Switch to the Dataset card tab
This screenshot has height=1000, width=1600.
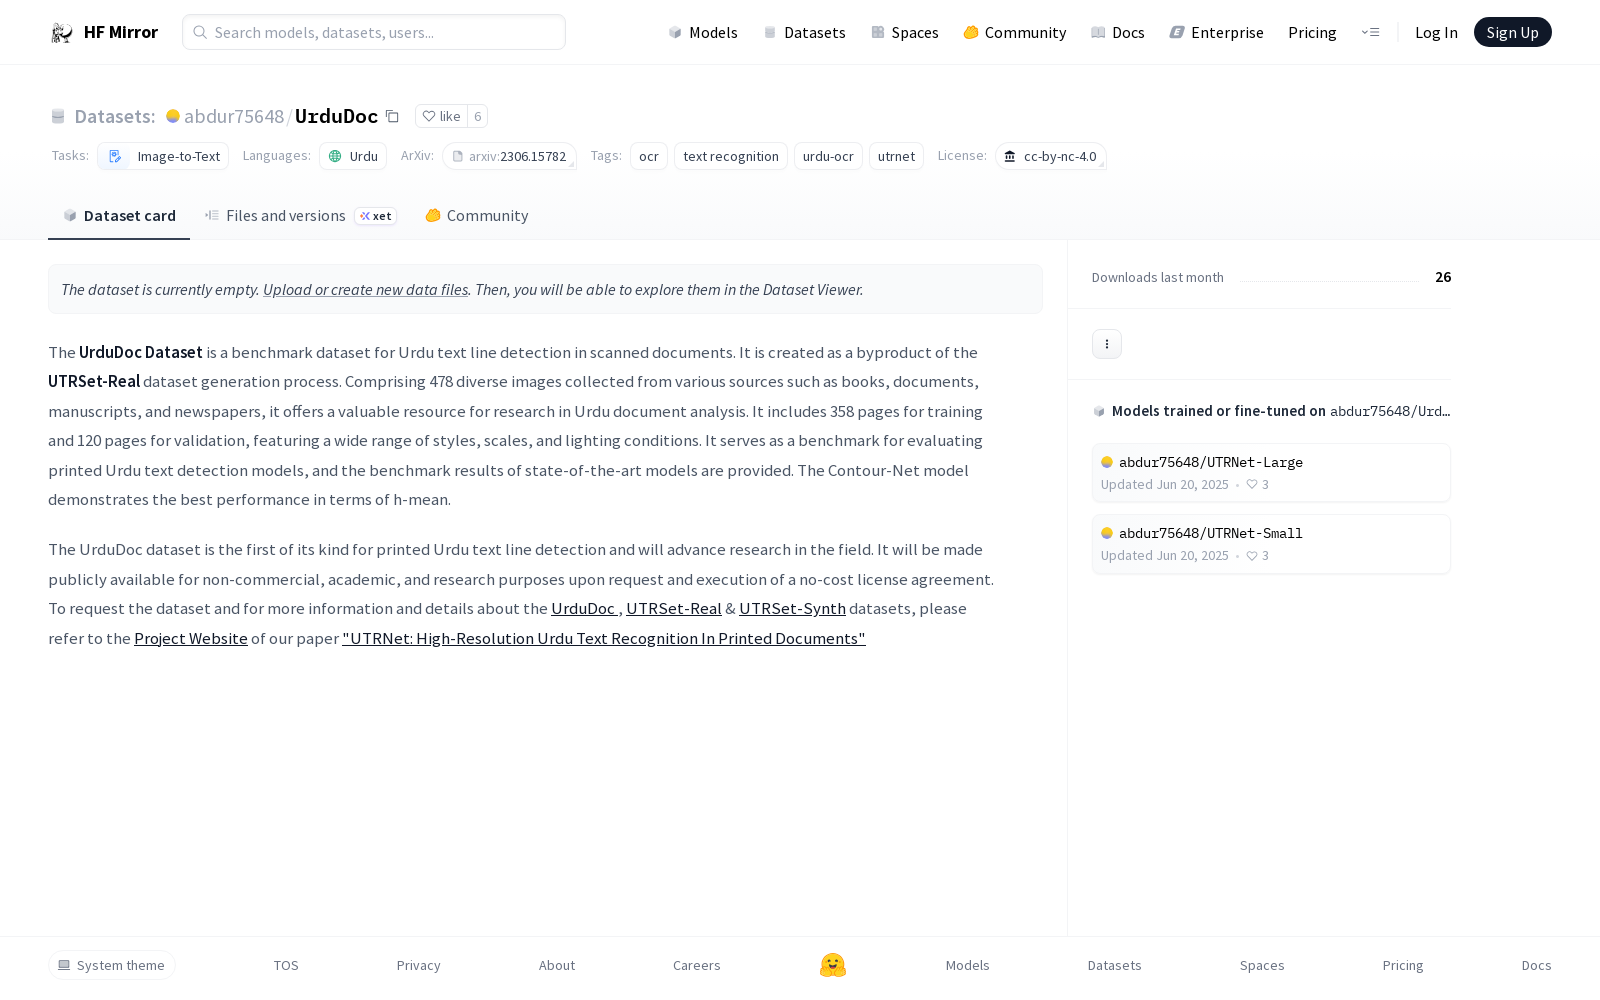[119, 216]
